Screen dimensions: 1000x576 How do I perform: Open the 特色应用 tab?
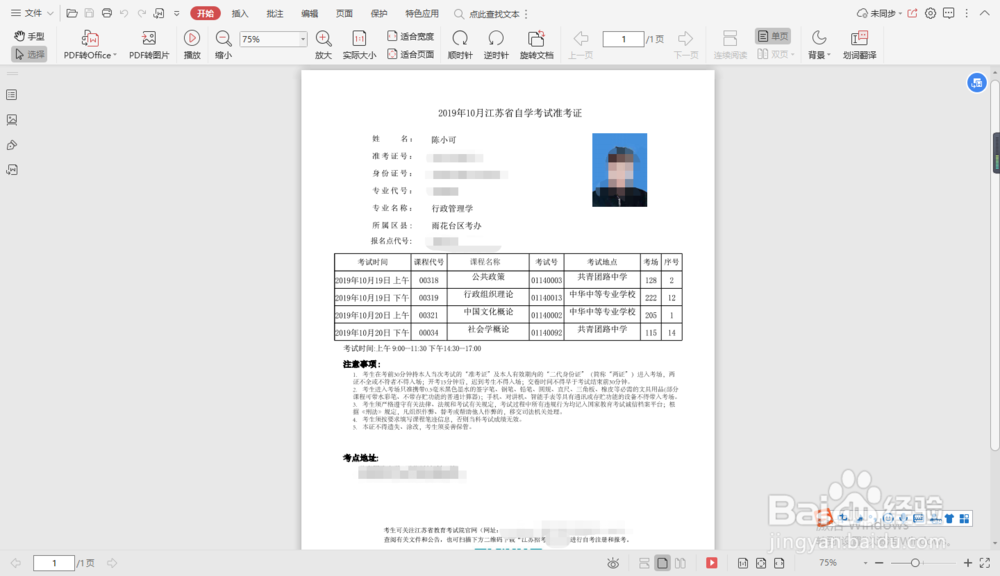422,13
